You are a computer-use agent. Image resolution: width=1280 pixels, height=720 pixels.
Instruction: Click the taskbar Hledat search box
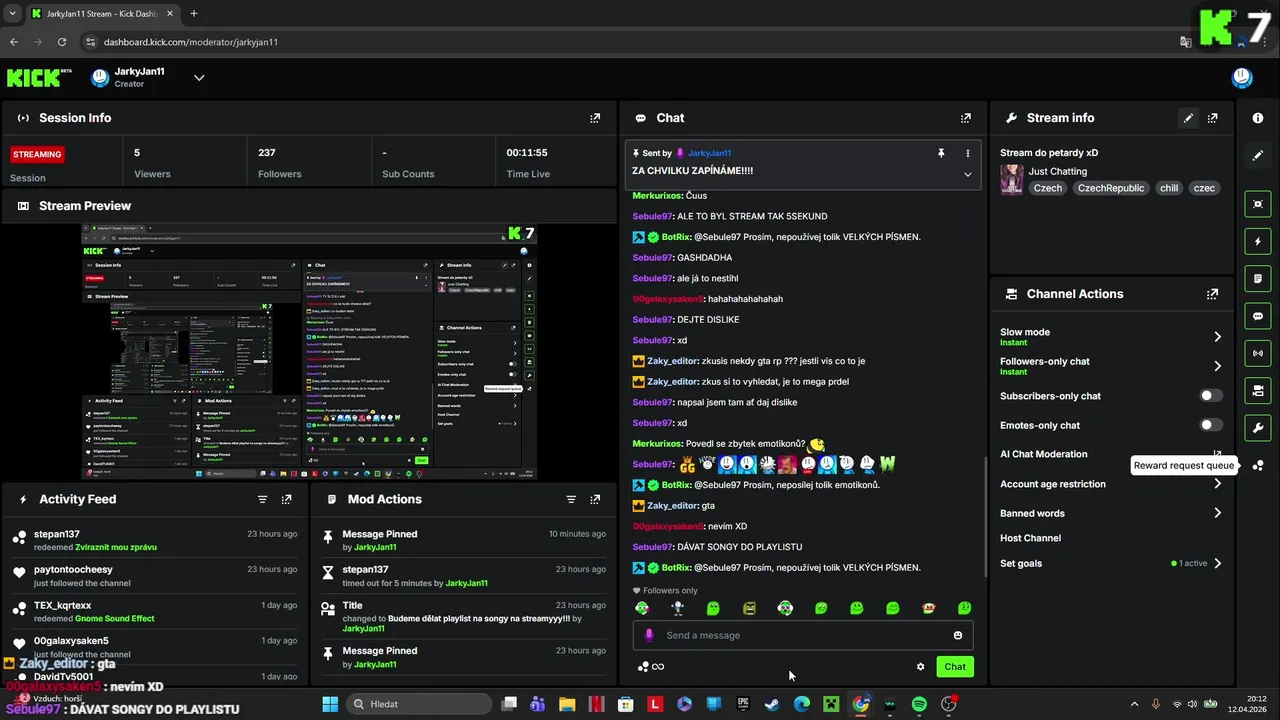[420, 704]
